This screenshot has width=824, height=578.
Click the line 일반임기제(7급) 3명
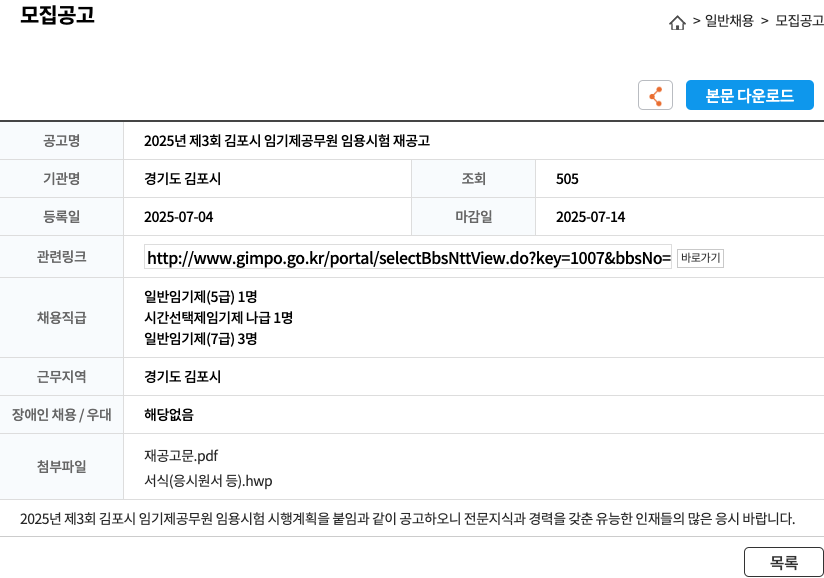point(200,339)
